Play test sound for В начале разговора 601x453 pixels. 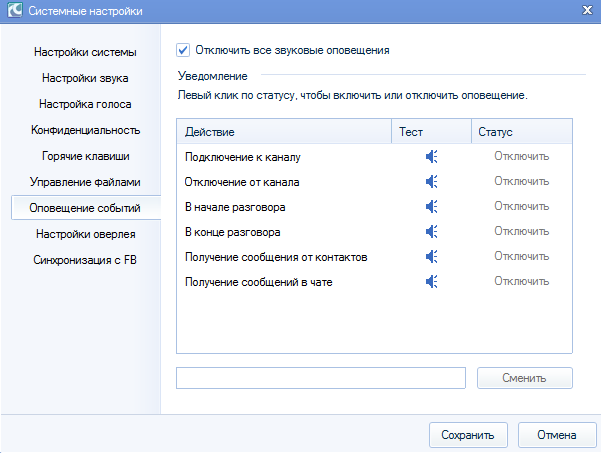[x=432, y=207]
